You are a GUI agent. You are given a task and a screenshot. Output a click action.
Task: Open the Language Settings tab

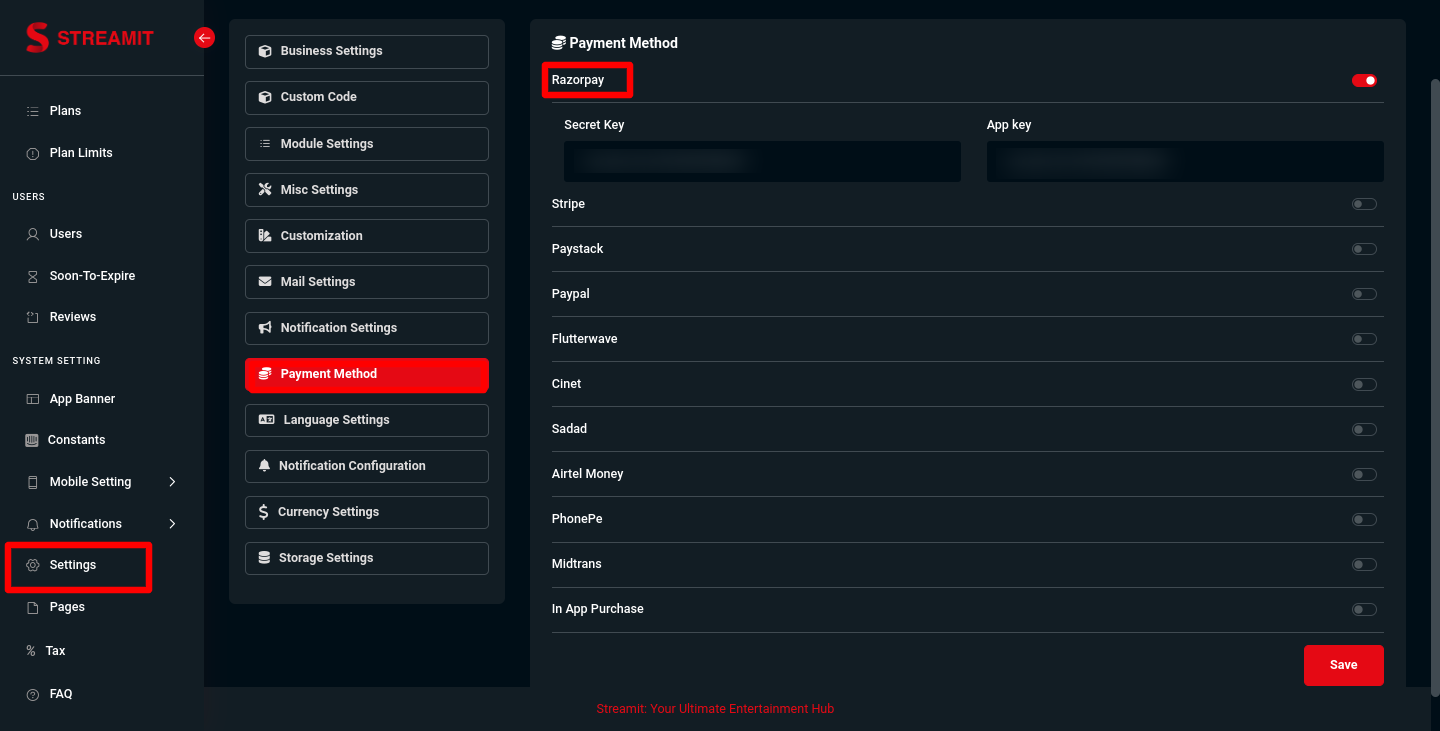click(367, 420)
